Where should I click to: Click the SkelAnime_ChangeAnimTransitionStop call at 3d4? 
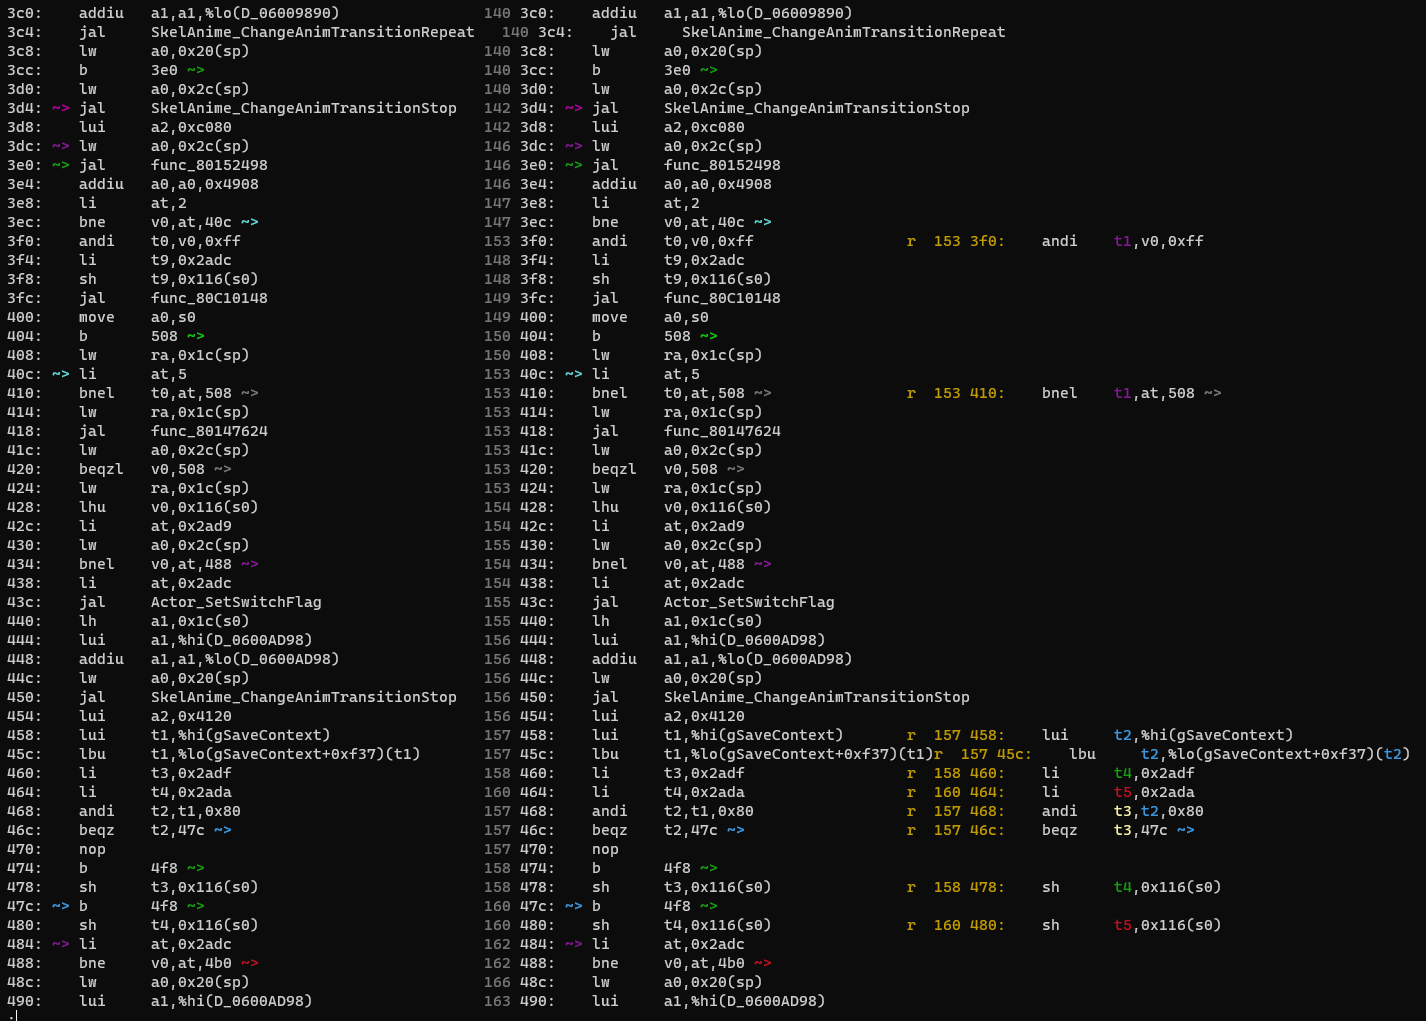pos(303,107)
